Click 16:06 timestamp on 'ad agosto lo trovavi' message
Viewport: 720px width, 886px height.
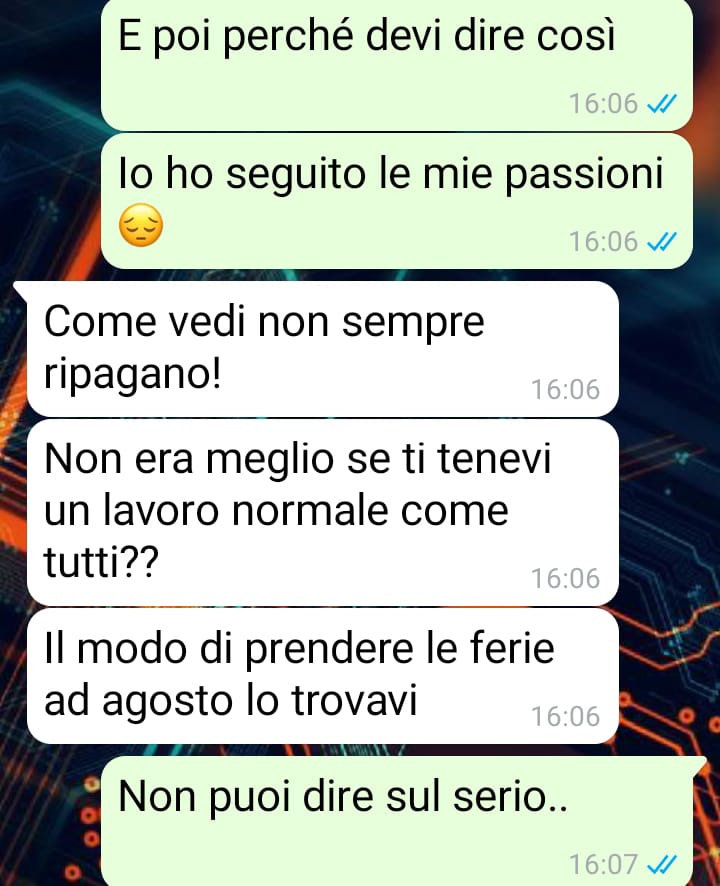(x=565, y=716)
